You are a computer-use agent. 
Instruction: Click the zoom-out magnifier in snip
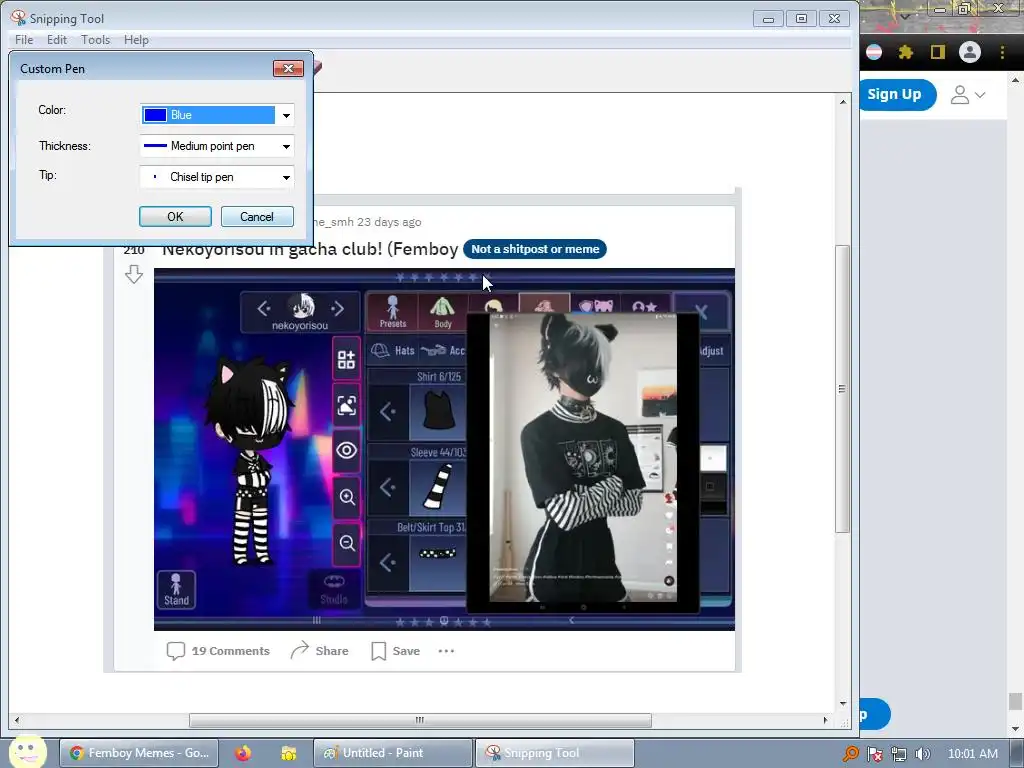pyautogui.click(x=346, y=543)
